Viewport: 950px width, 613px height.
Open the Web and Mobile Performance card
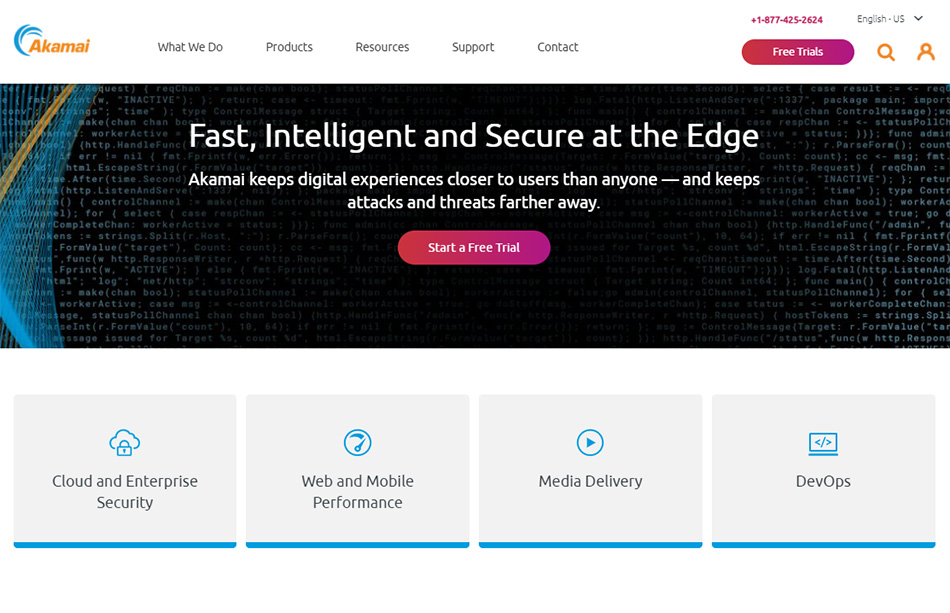[357, 471]
